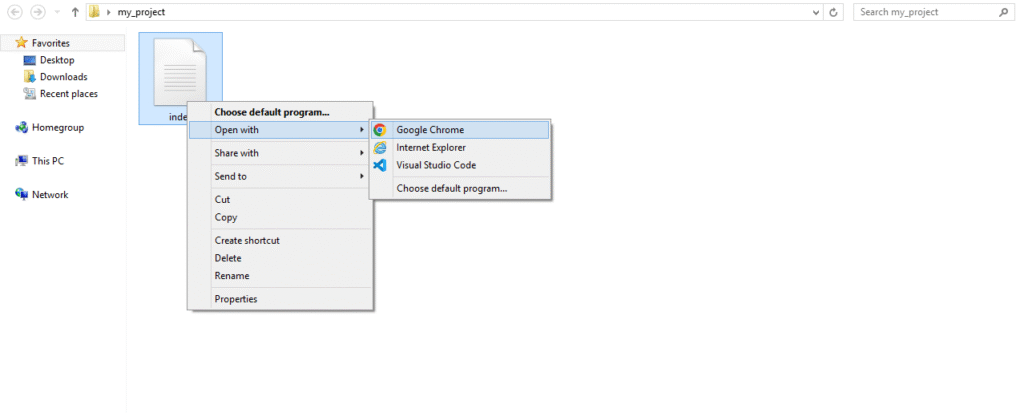1024x413 pixels.
Task: Expand the Share with submenu
Action: [280, 153]
